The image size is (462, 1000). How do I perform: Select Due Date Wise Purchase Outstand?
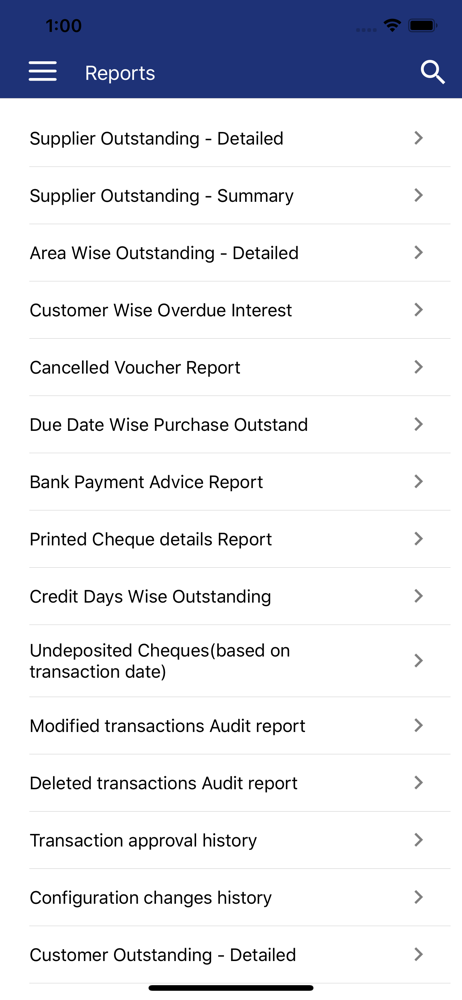(x=240, y=425)
